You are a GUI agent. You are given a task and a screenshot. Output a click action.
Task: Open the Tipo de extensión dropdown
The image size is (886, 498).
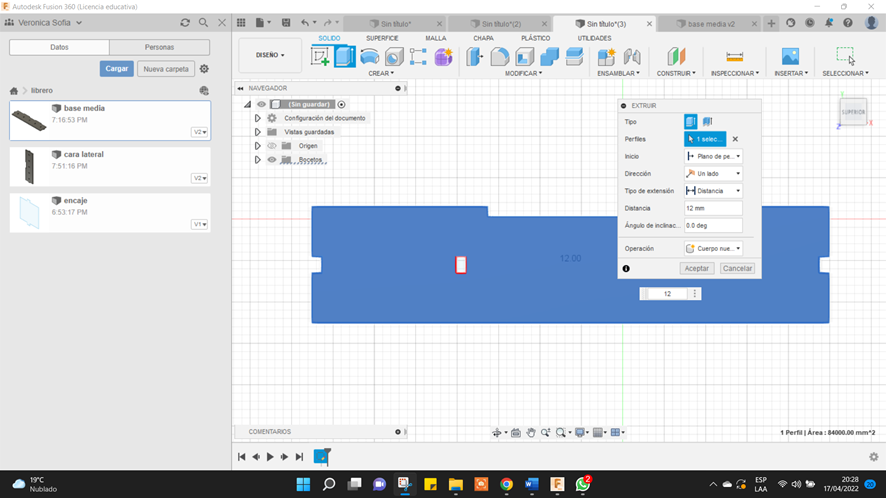tap(713, 191)
